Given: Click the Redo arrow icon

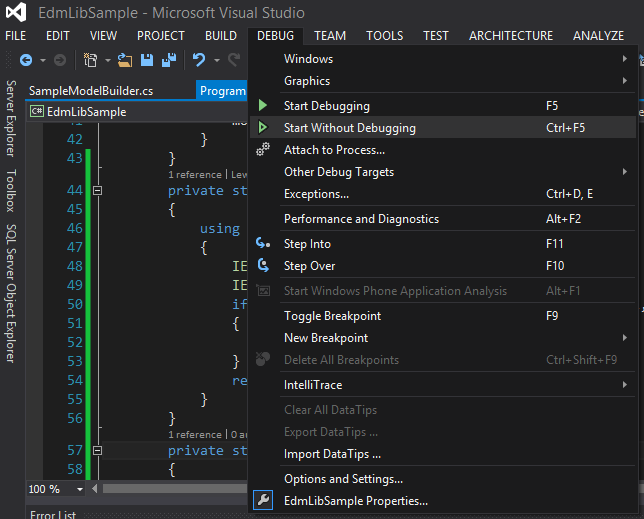Looking at the screenshot, I should 235,60.
